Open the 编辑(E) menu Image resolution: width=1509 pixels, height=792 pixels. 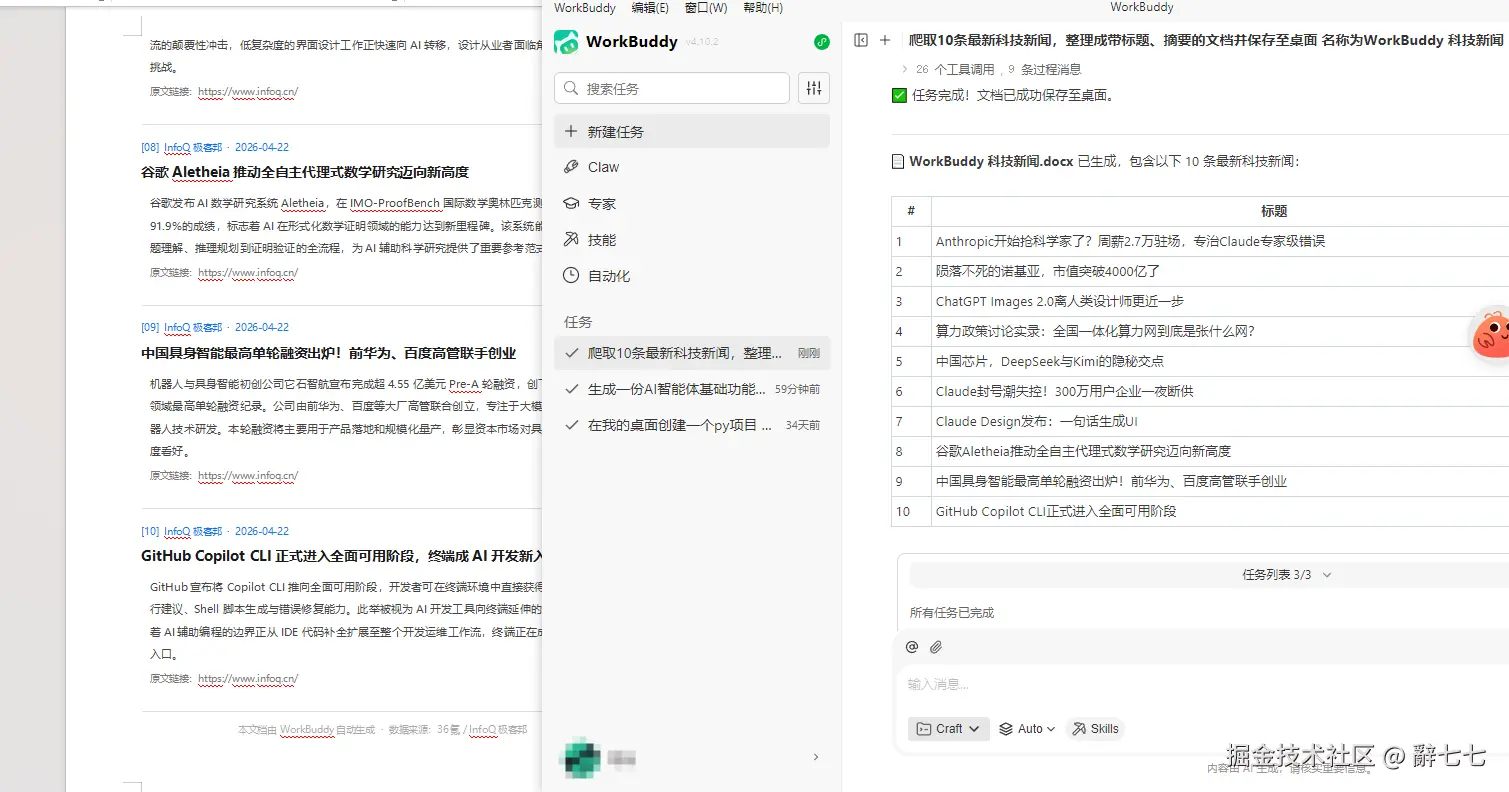pyautogui.click(x=650, y=8)
